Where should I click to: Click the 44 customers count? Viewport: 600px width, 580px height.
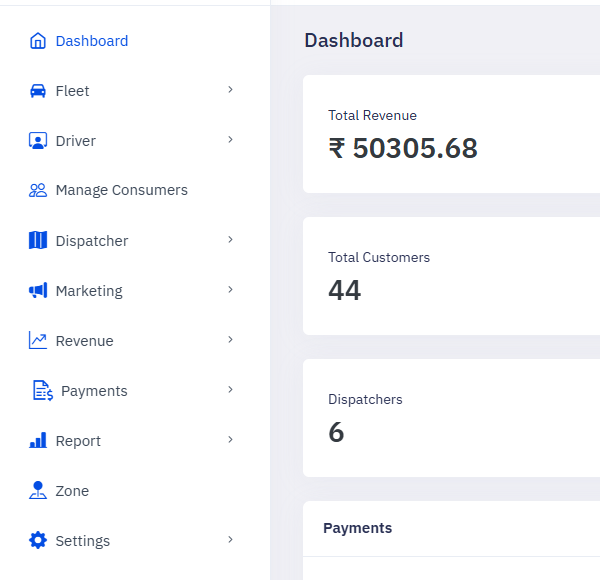344,290
